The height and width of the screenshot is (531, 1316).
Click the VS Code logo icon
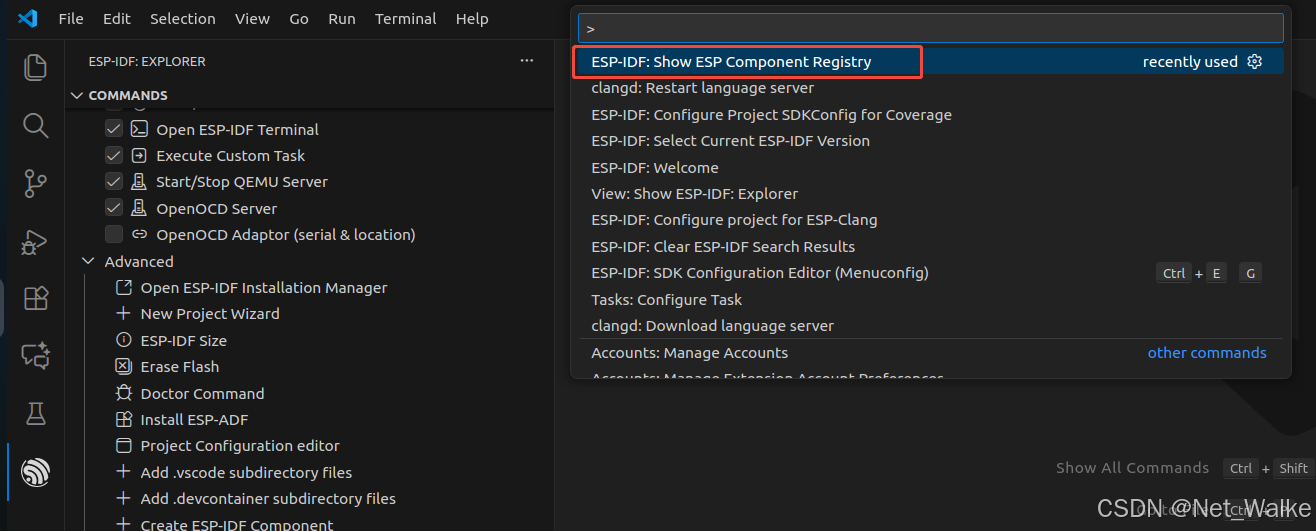coord(27,18)
